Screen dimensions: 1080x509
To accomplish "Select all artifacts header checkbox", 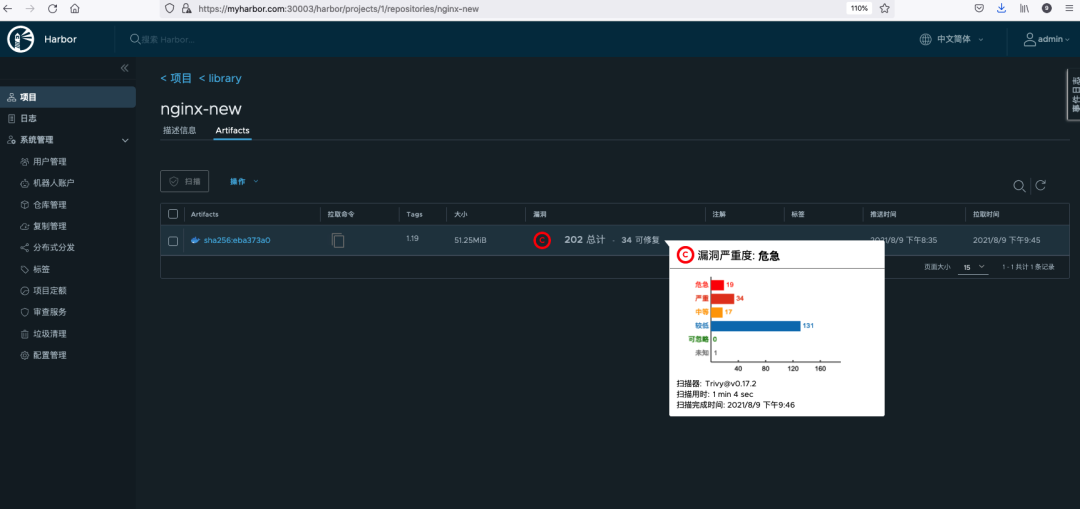I will 173,214.
